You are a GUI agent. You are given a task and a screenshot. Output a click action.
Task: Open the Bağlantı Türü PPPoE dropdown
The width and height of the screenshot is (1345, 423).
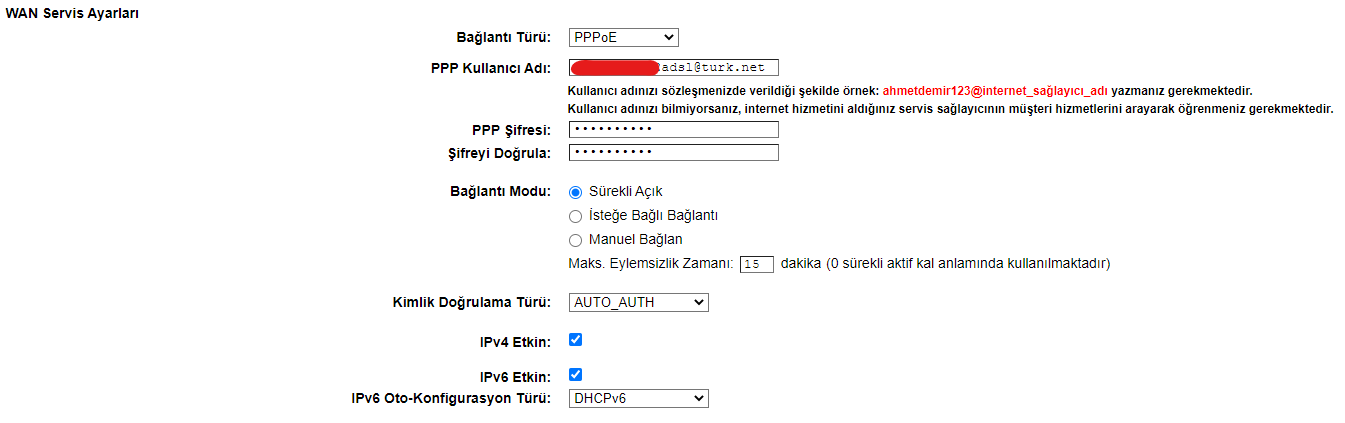tap(623, 38)
